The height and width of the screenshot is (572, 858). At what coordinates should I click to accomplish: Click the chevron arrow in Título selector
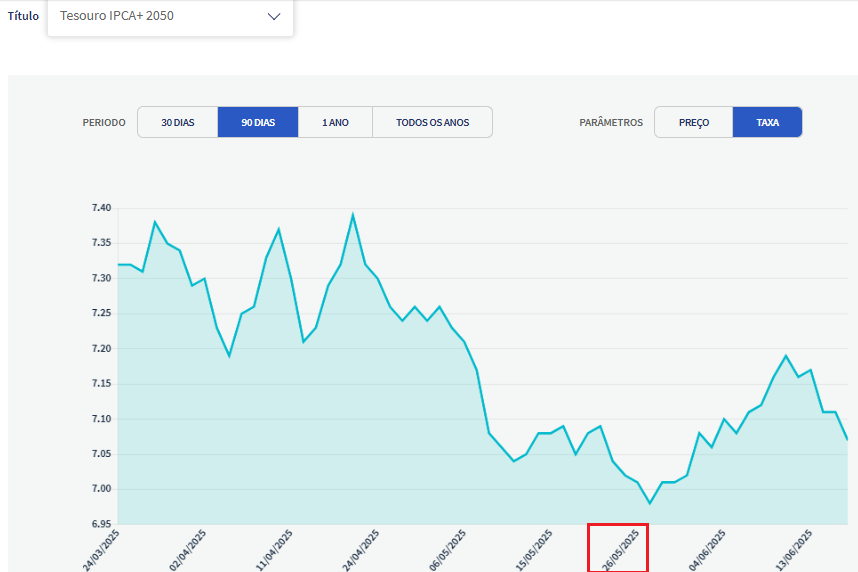click(274, 16)
